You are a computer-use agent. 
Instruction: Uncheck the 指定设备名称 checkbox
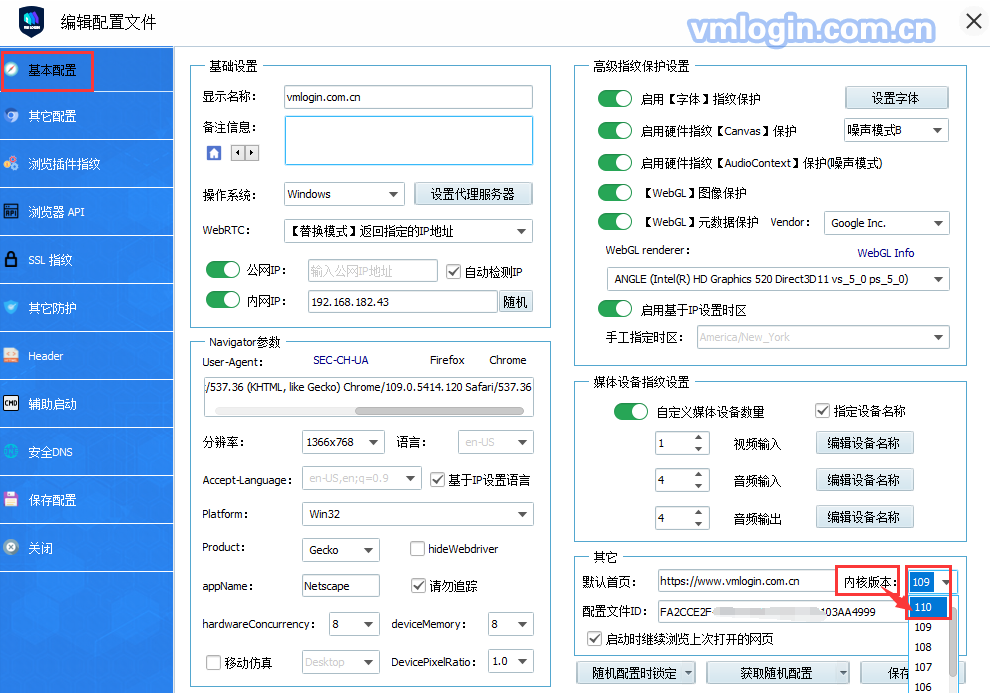point(822,411)
